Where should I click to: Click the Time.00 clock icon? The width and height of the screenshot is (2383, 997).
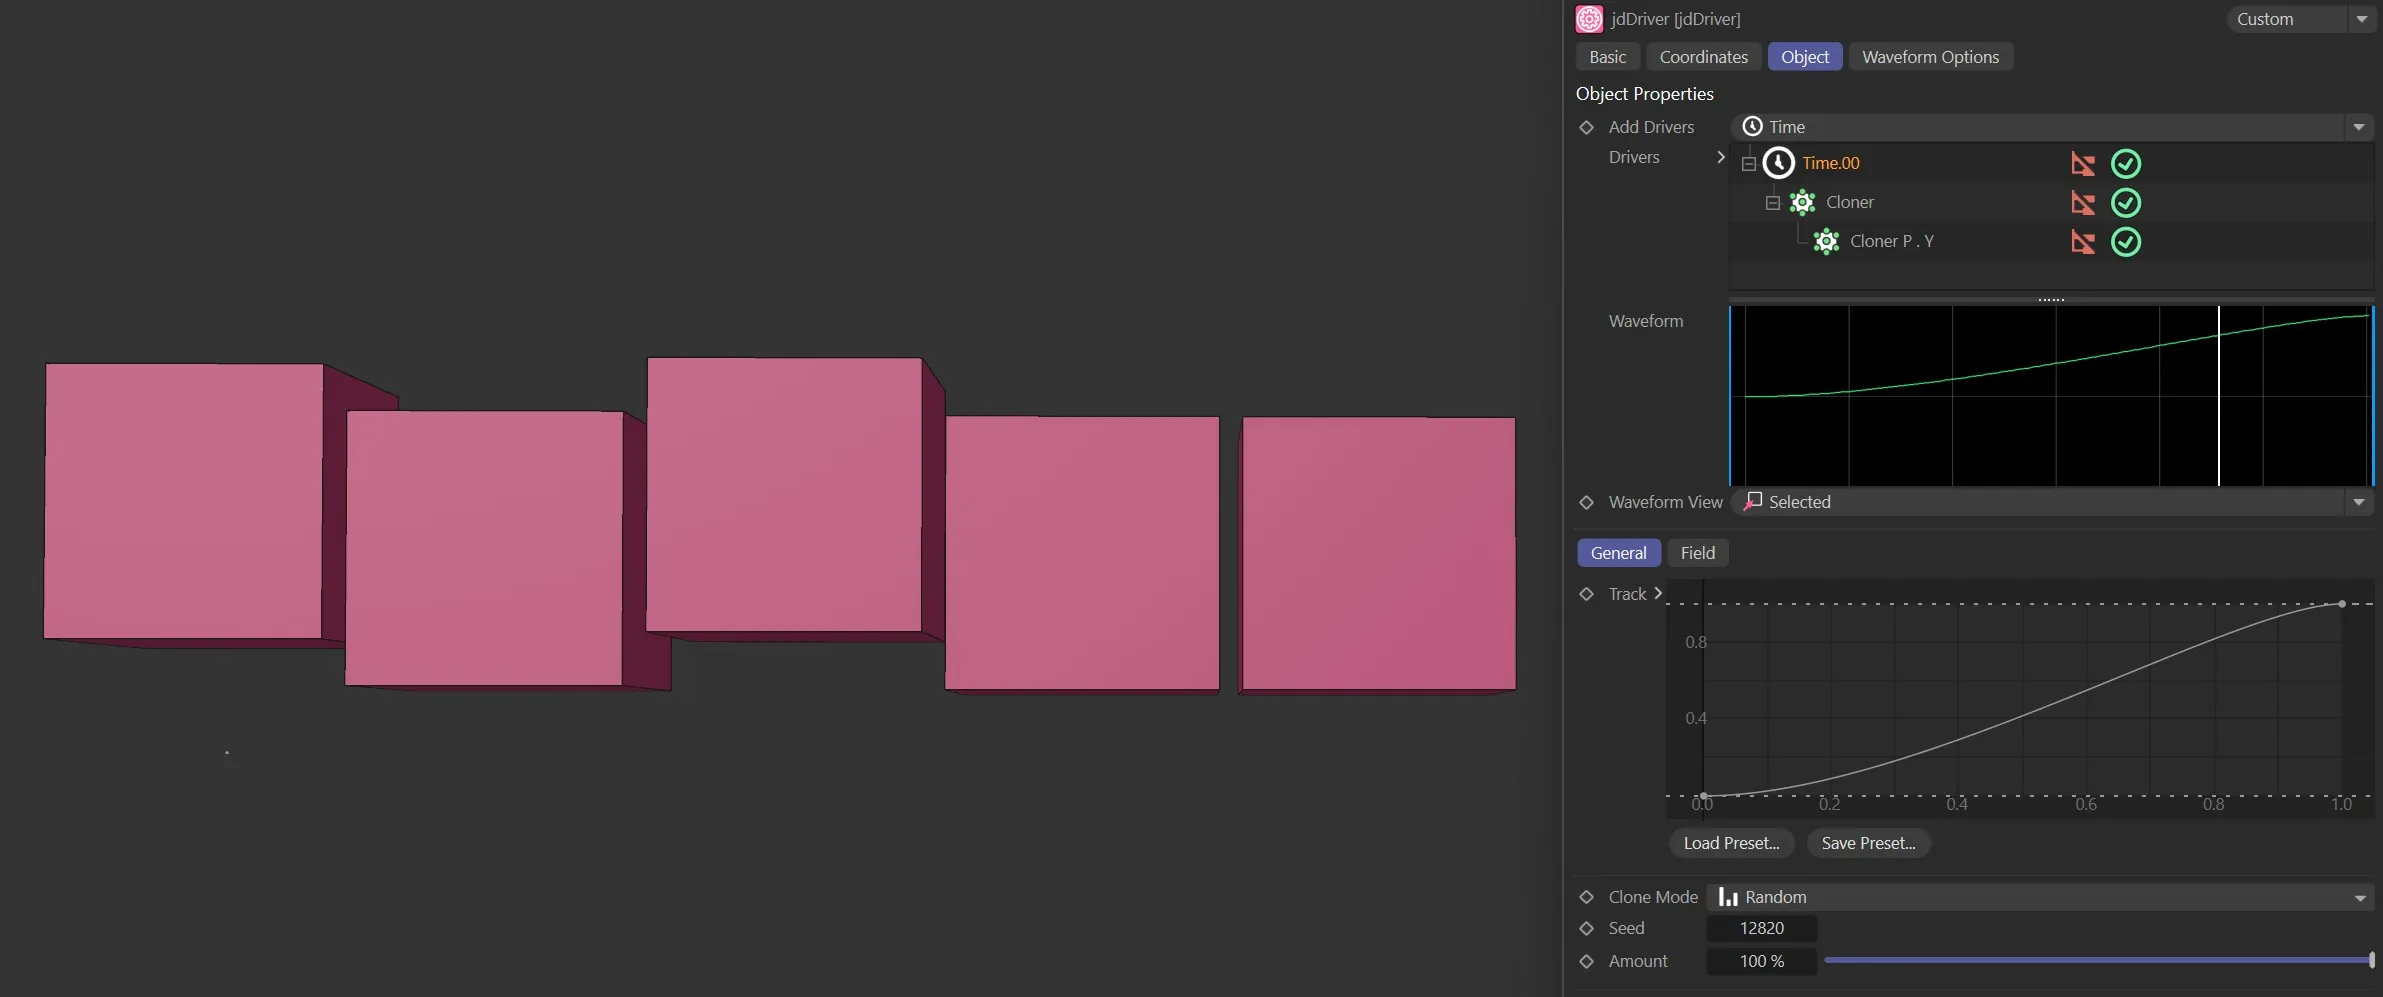(x=1778, y=163)
